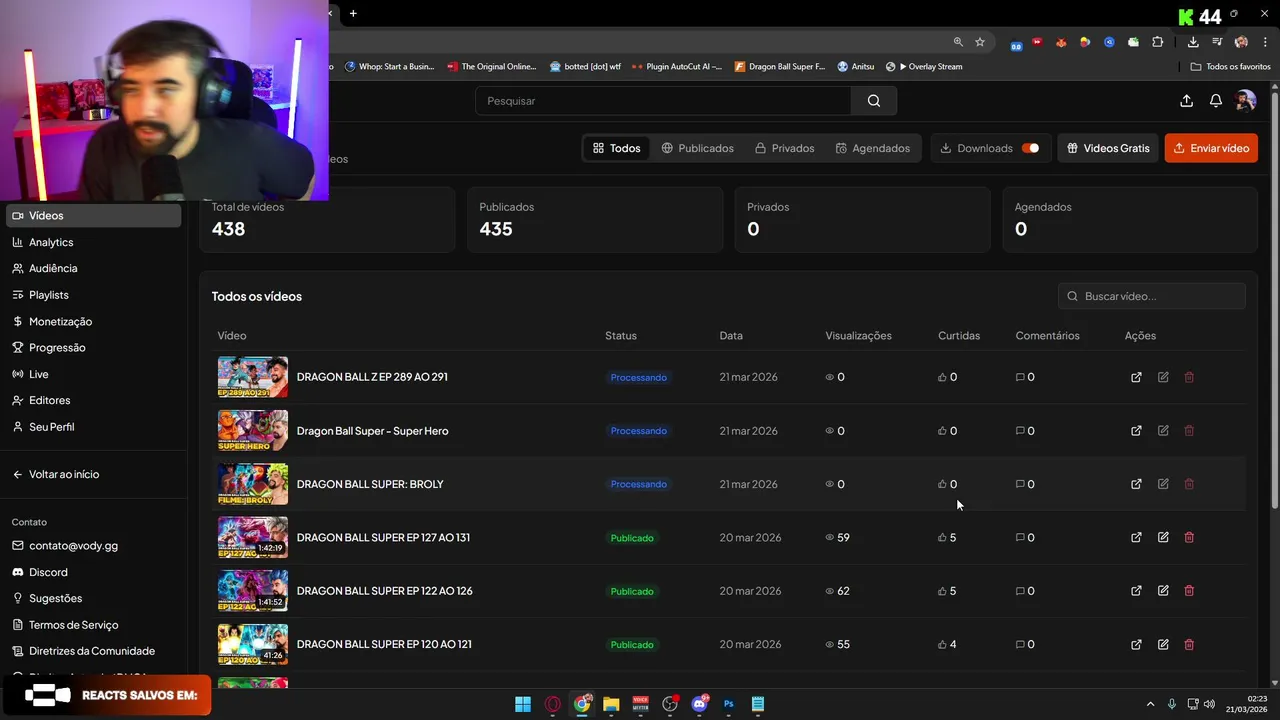Open Monetização in the sidebar
The height and width of the screenshot is (720, 1280).
tap(94, 321)
